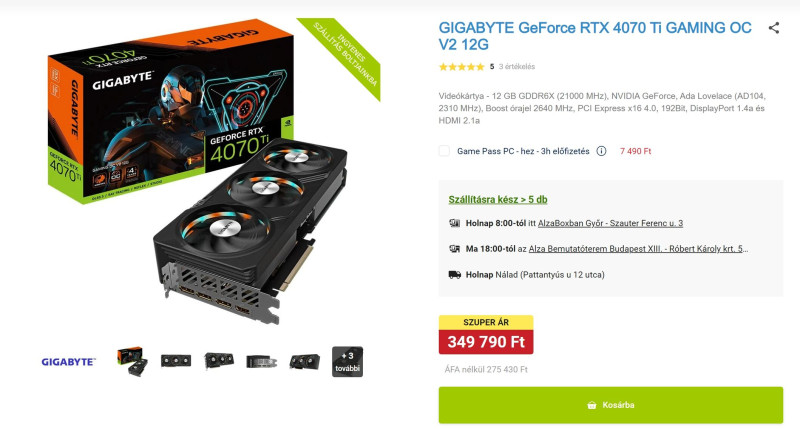Click the showroom pickup icon for Budapest
This screenshot has width=800, height=429.
click(455, 249)
